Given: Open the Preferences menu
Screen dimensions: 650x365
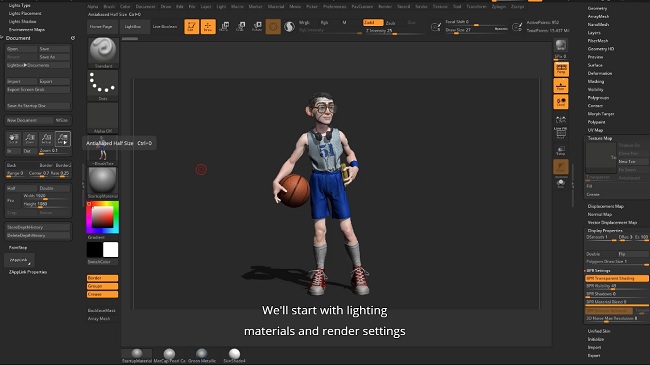Looking at the screenshot, I should 335,7.
